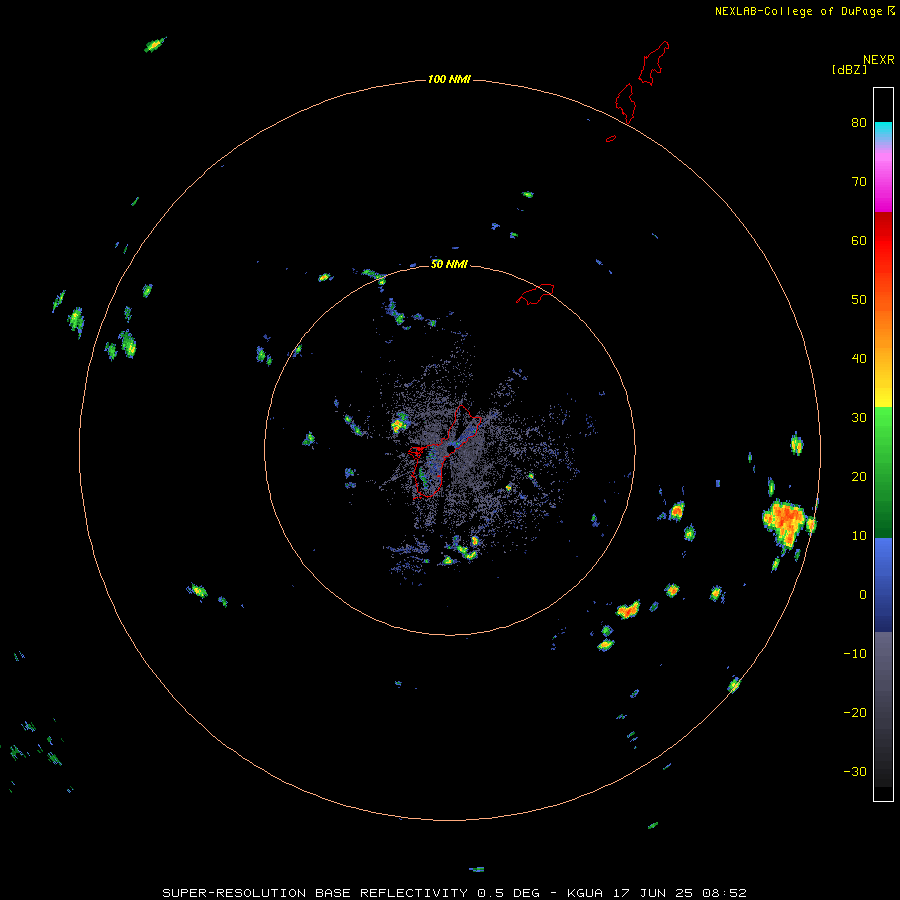Click the 30 value on the color scale
Viewport: 900px width, 900px height.
click(x=859, y=418)
